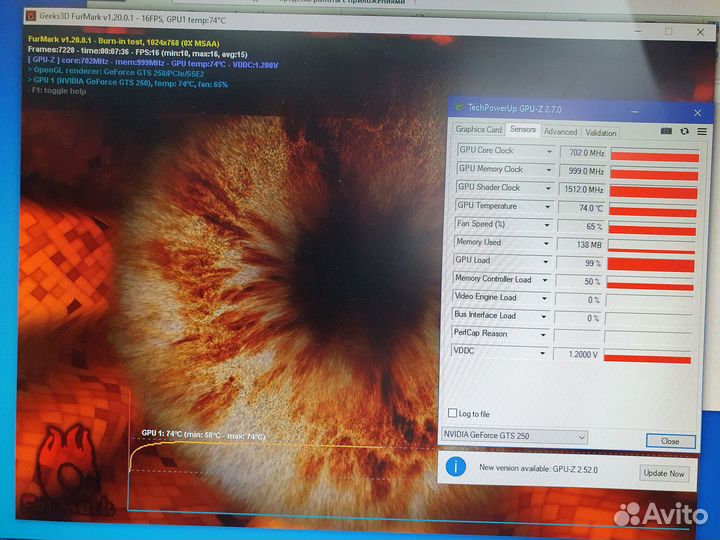The width and height of the screenshot is (720, 540).
Task: Click the VDDC history graph
Action: coord(647,356)
